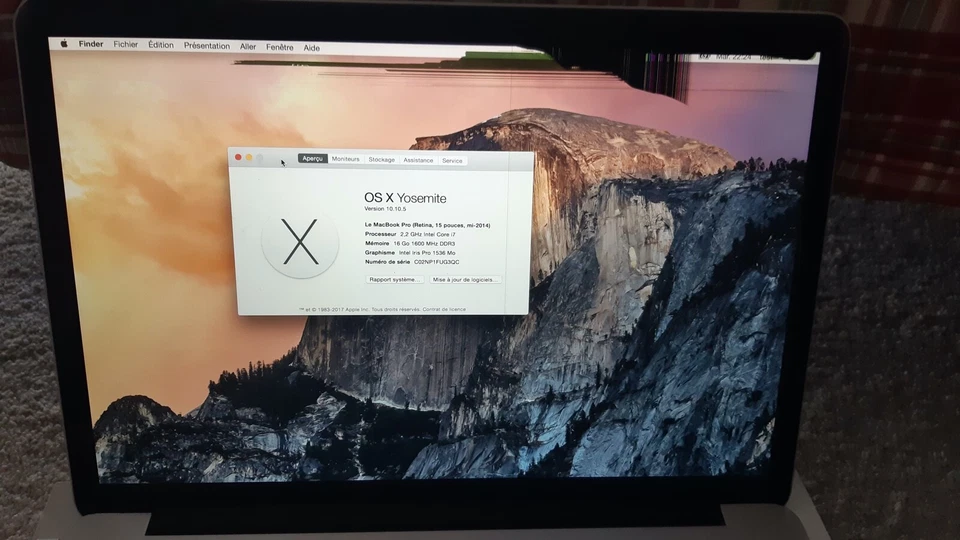960x540 pixels.
Task: Open the Contrat de licence link
Action: click(444, 309)
